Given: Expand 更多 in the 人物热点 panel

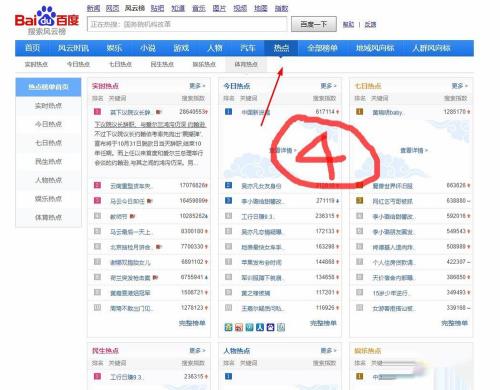Looking at the screenshot, I should tap(328, 351).
